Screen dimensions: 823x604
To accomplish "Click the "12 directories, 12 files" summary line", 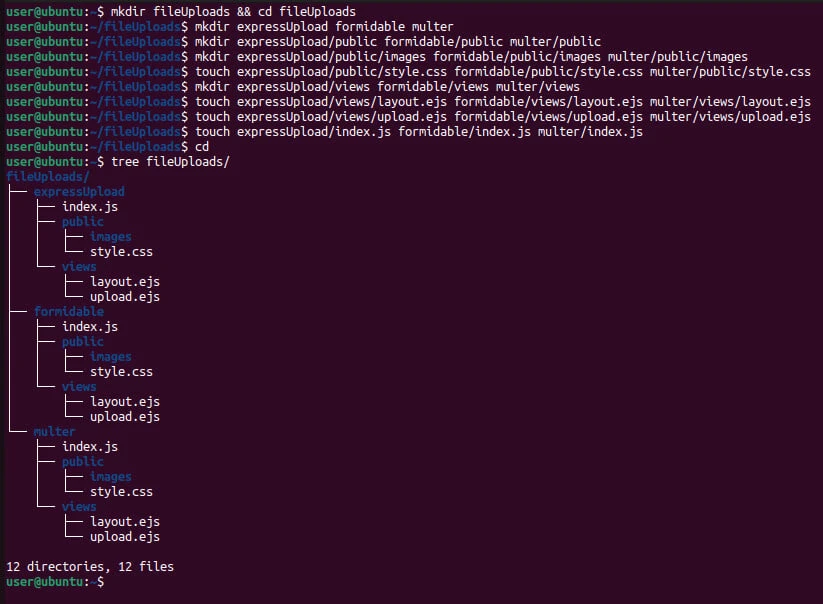I will coord(89,566).
